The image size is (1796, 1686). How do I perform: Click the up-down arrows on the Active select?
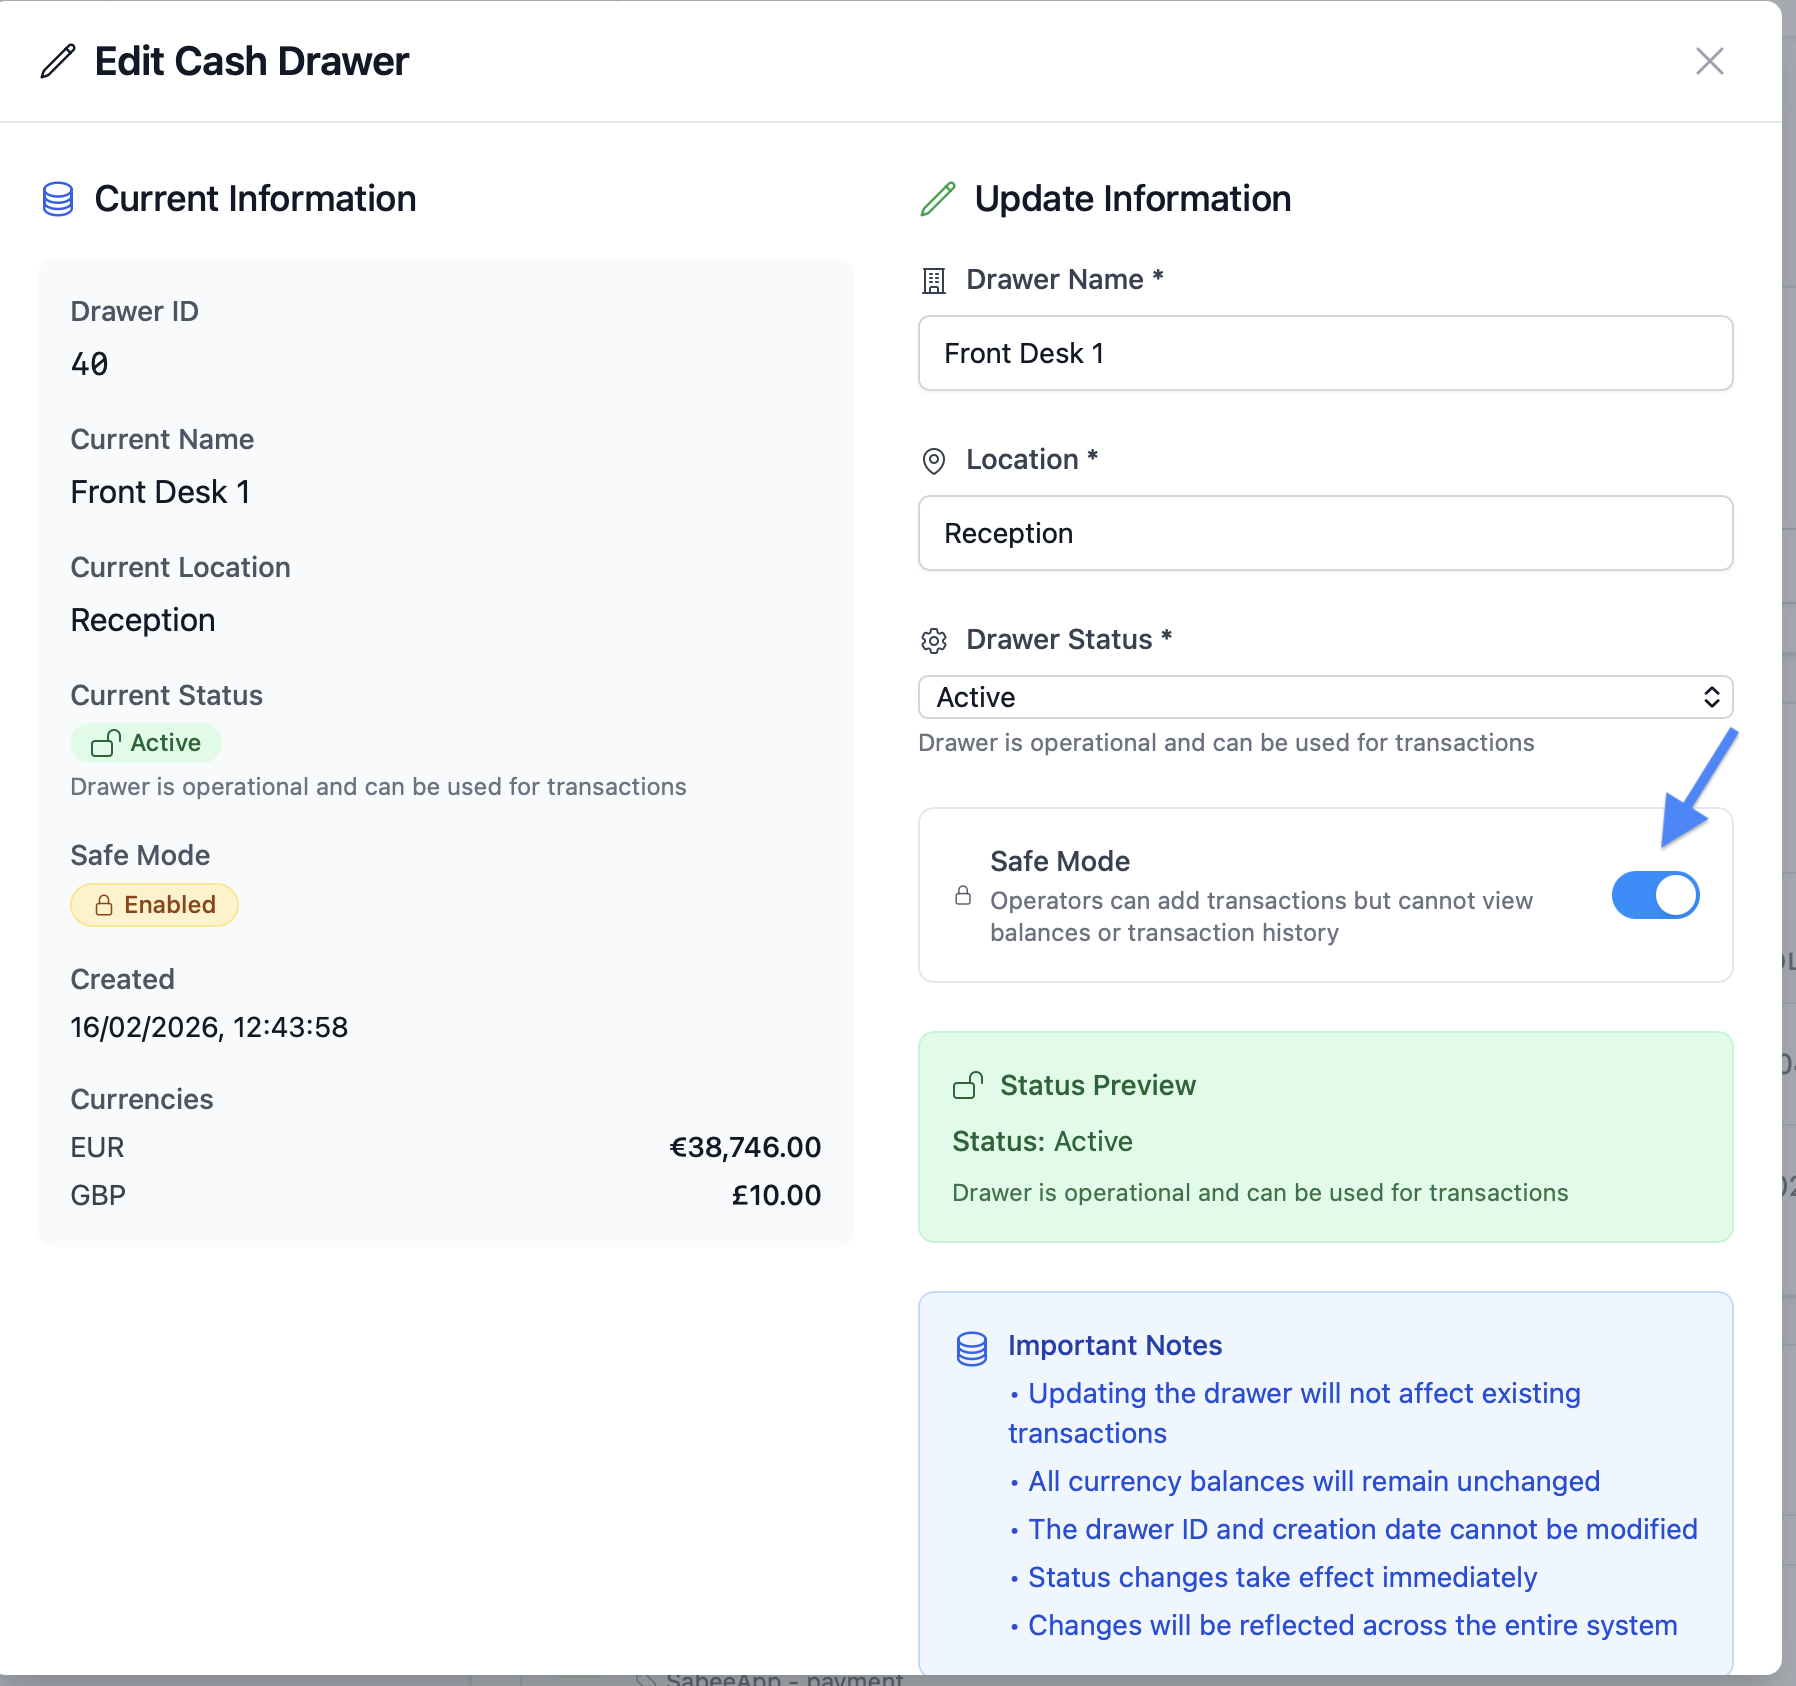1711,697
